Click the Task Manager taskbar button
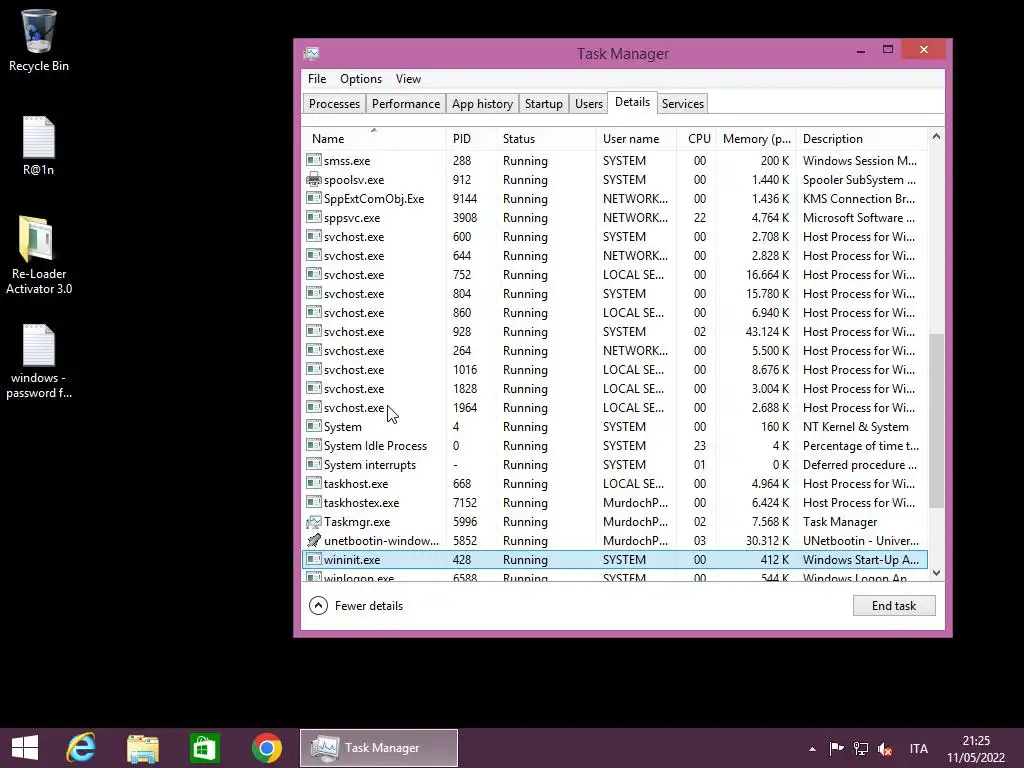 [379, 748]
